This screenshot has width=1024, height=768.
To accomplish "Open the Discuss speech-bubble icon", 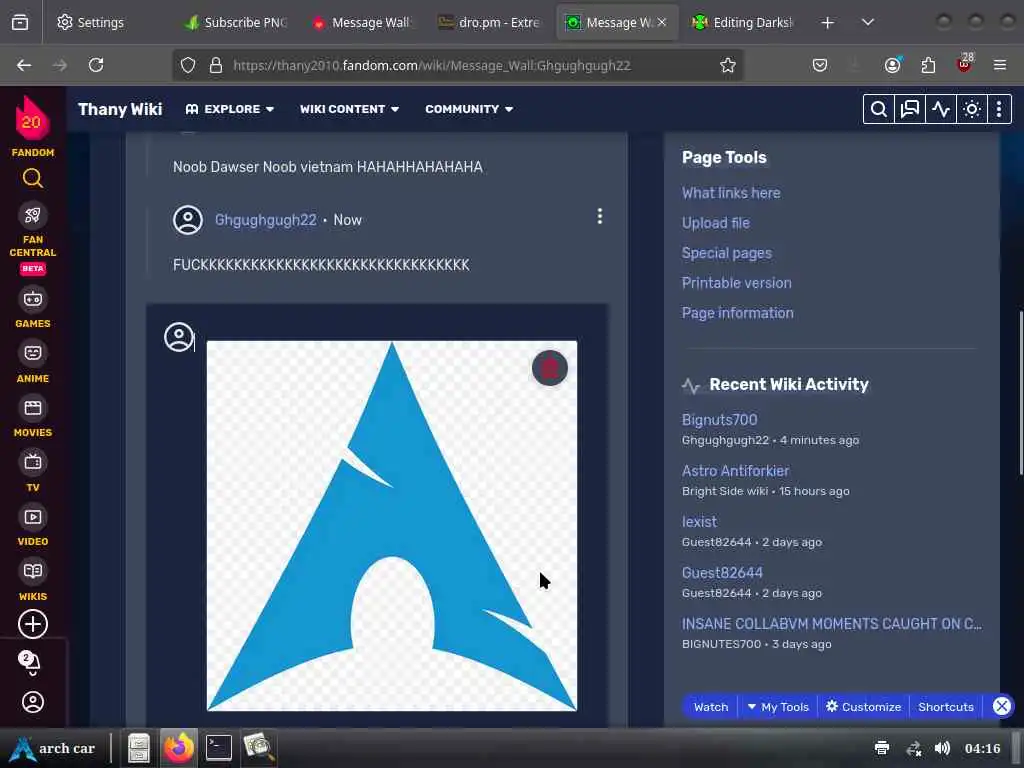I will tap(910, 109).
